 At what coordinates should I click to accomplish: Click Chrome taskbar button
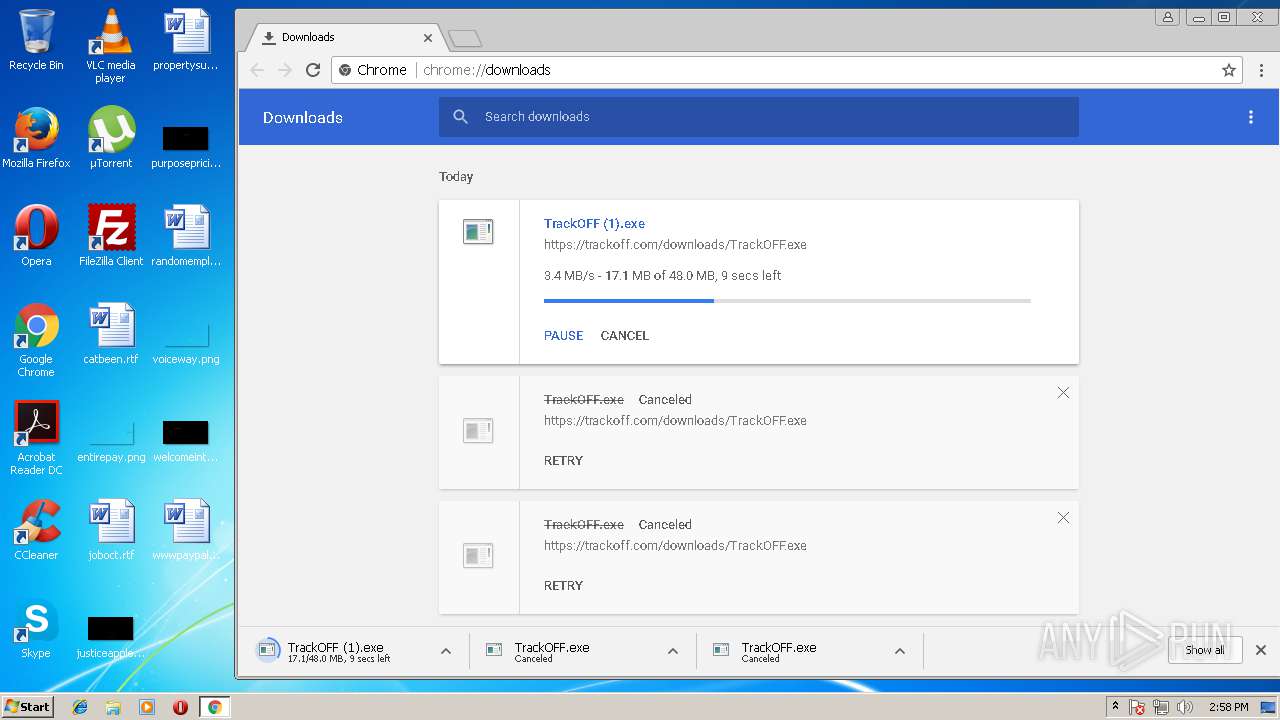(x=214, y=707)
